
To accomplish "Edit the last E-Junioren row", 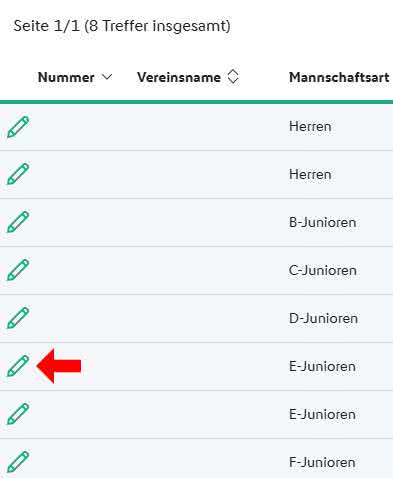I will tap(18, 414).
